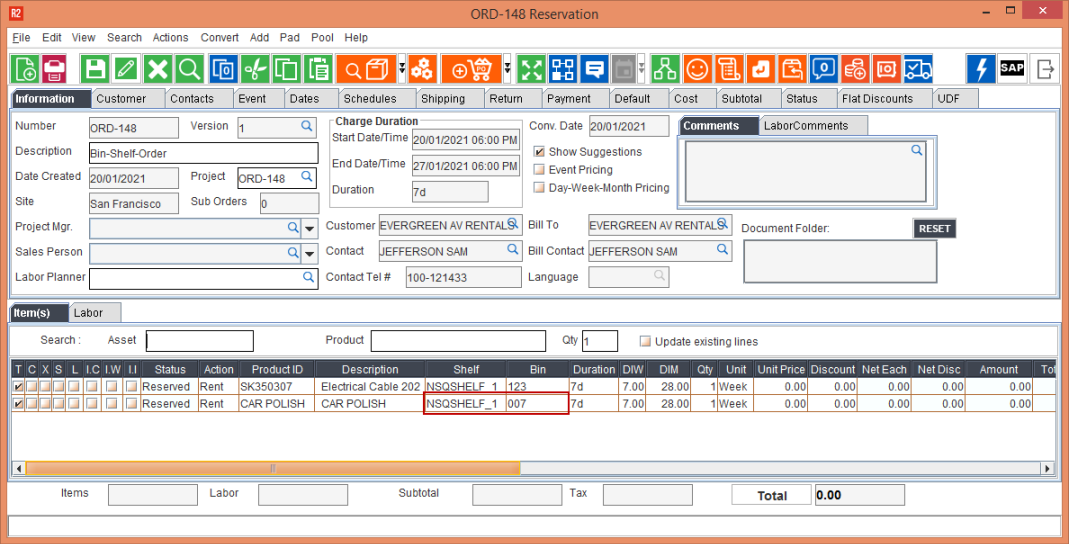Switch to the Shipping tab
Image resolution: width=1069 pixels, height=544 pixels.
442,99
